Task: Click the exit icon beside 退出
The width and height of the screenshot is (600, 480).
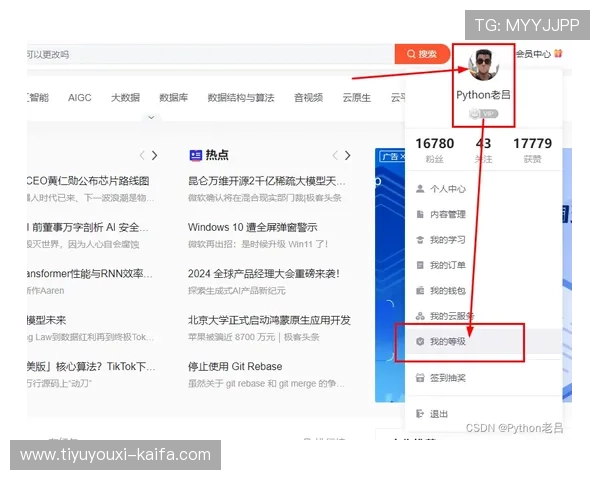Action: [x=420, y=414]
